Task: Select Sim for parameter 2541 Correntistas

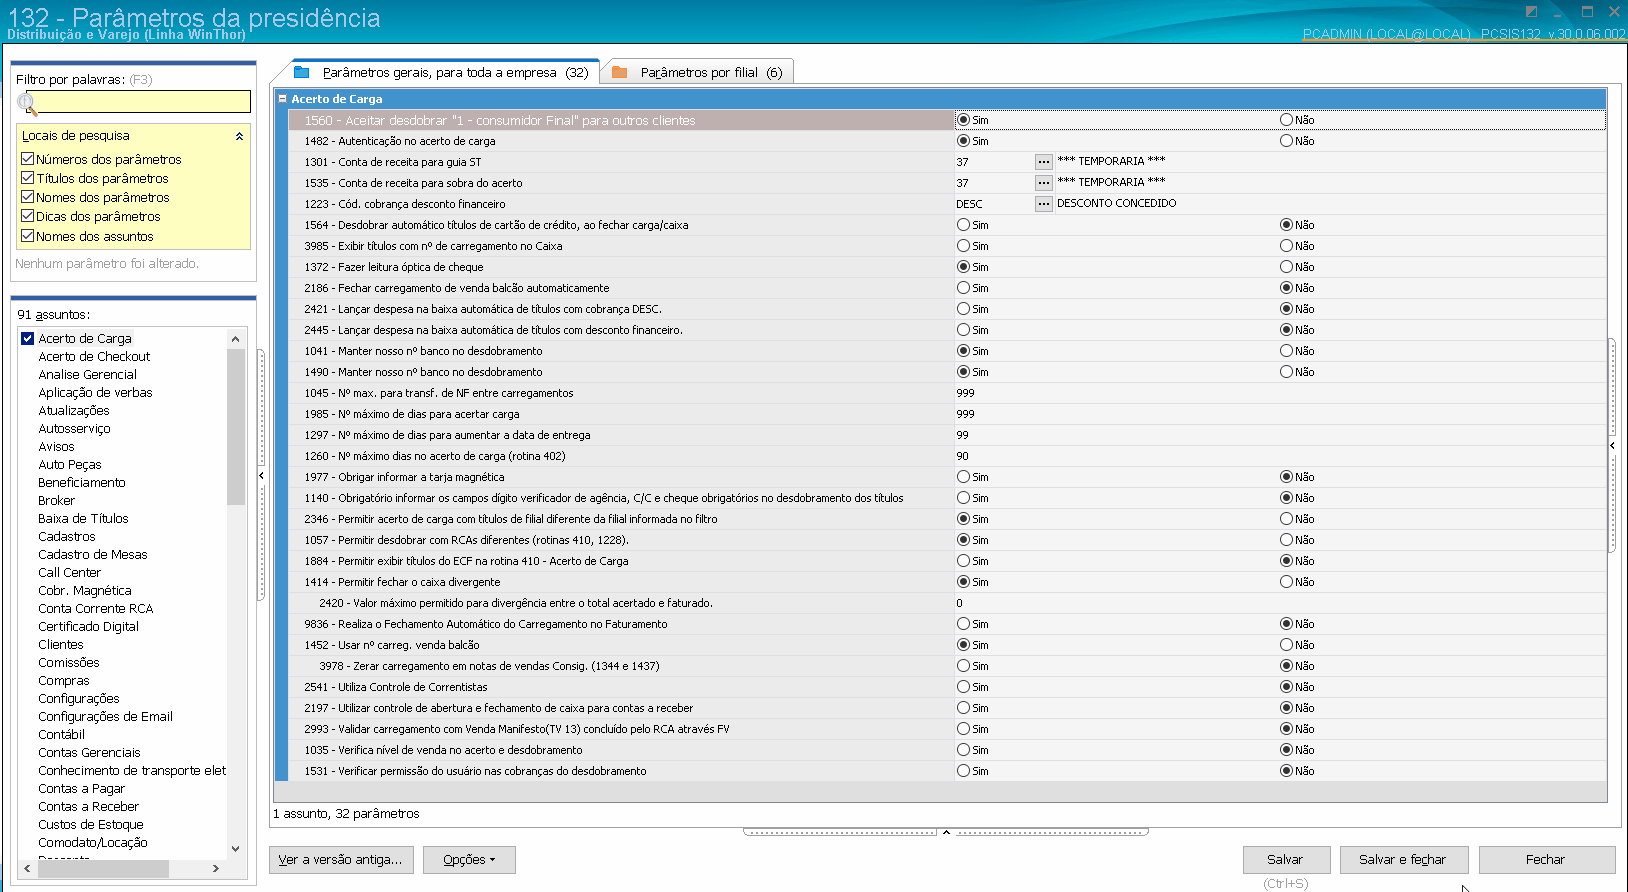Action: tap(963, 687)
